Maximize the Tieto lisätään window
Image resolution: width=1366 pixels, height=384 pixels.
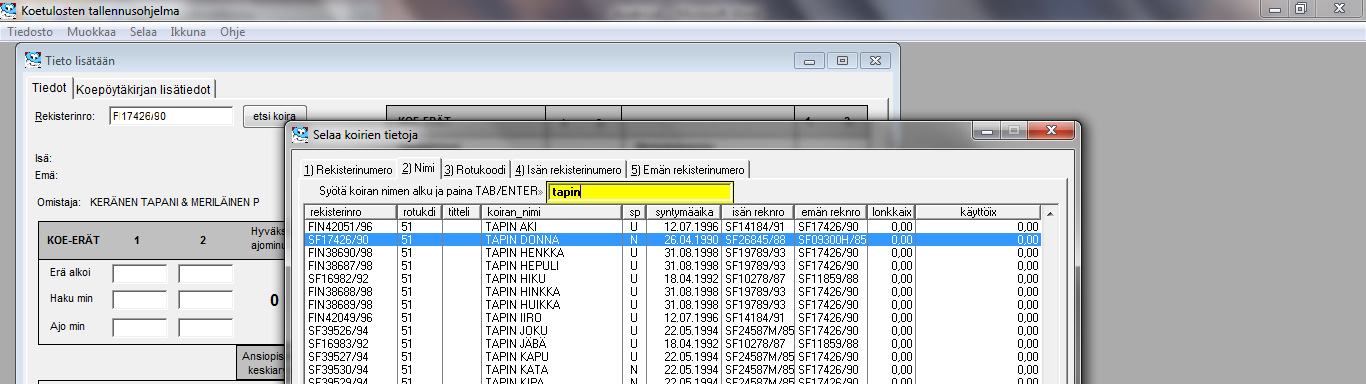pos(843,60)
